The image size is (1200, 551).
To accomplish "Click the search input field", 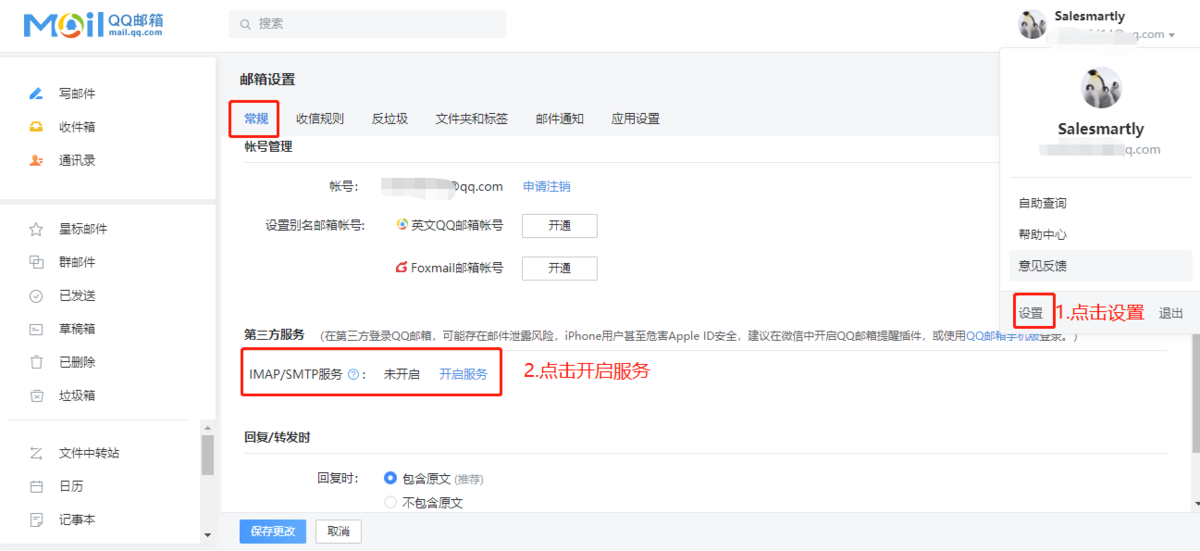I will (367, 24).
